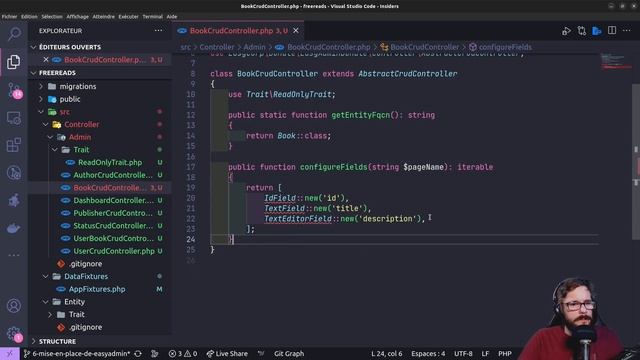The height and width of the screenshot is (360, 640).
Task: Synchronize changes icon in status bar
Action: point(138,353)
